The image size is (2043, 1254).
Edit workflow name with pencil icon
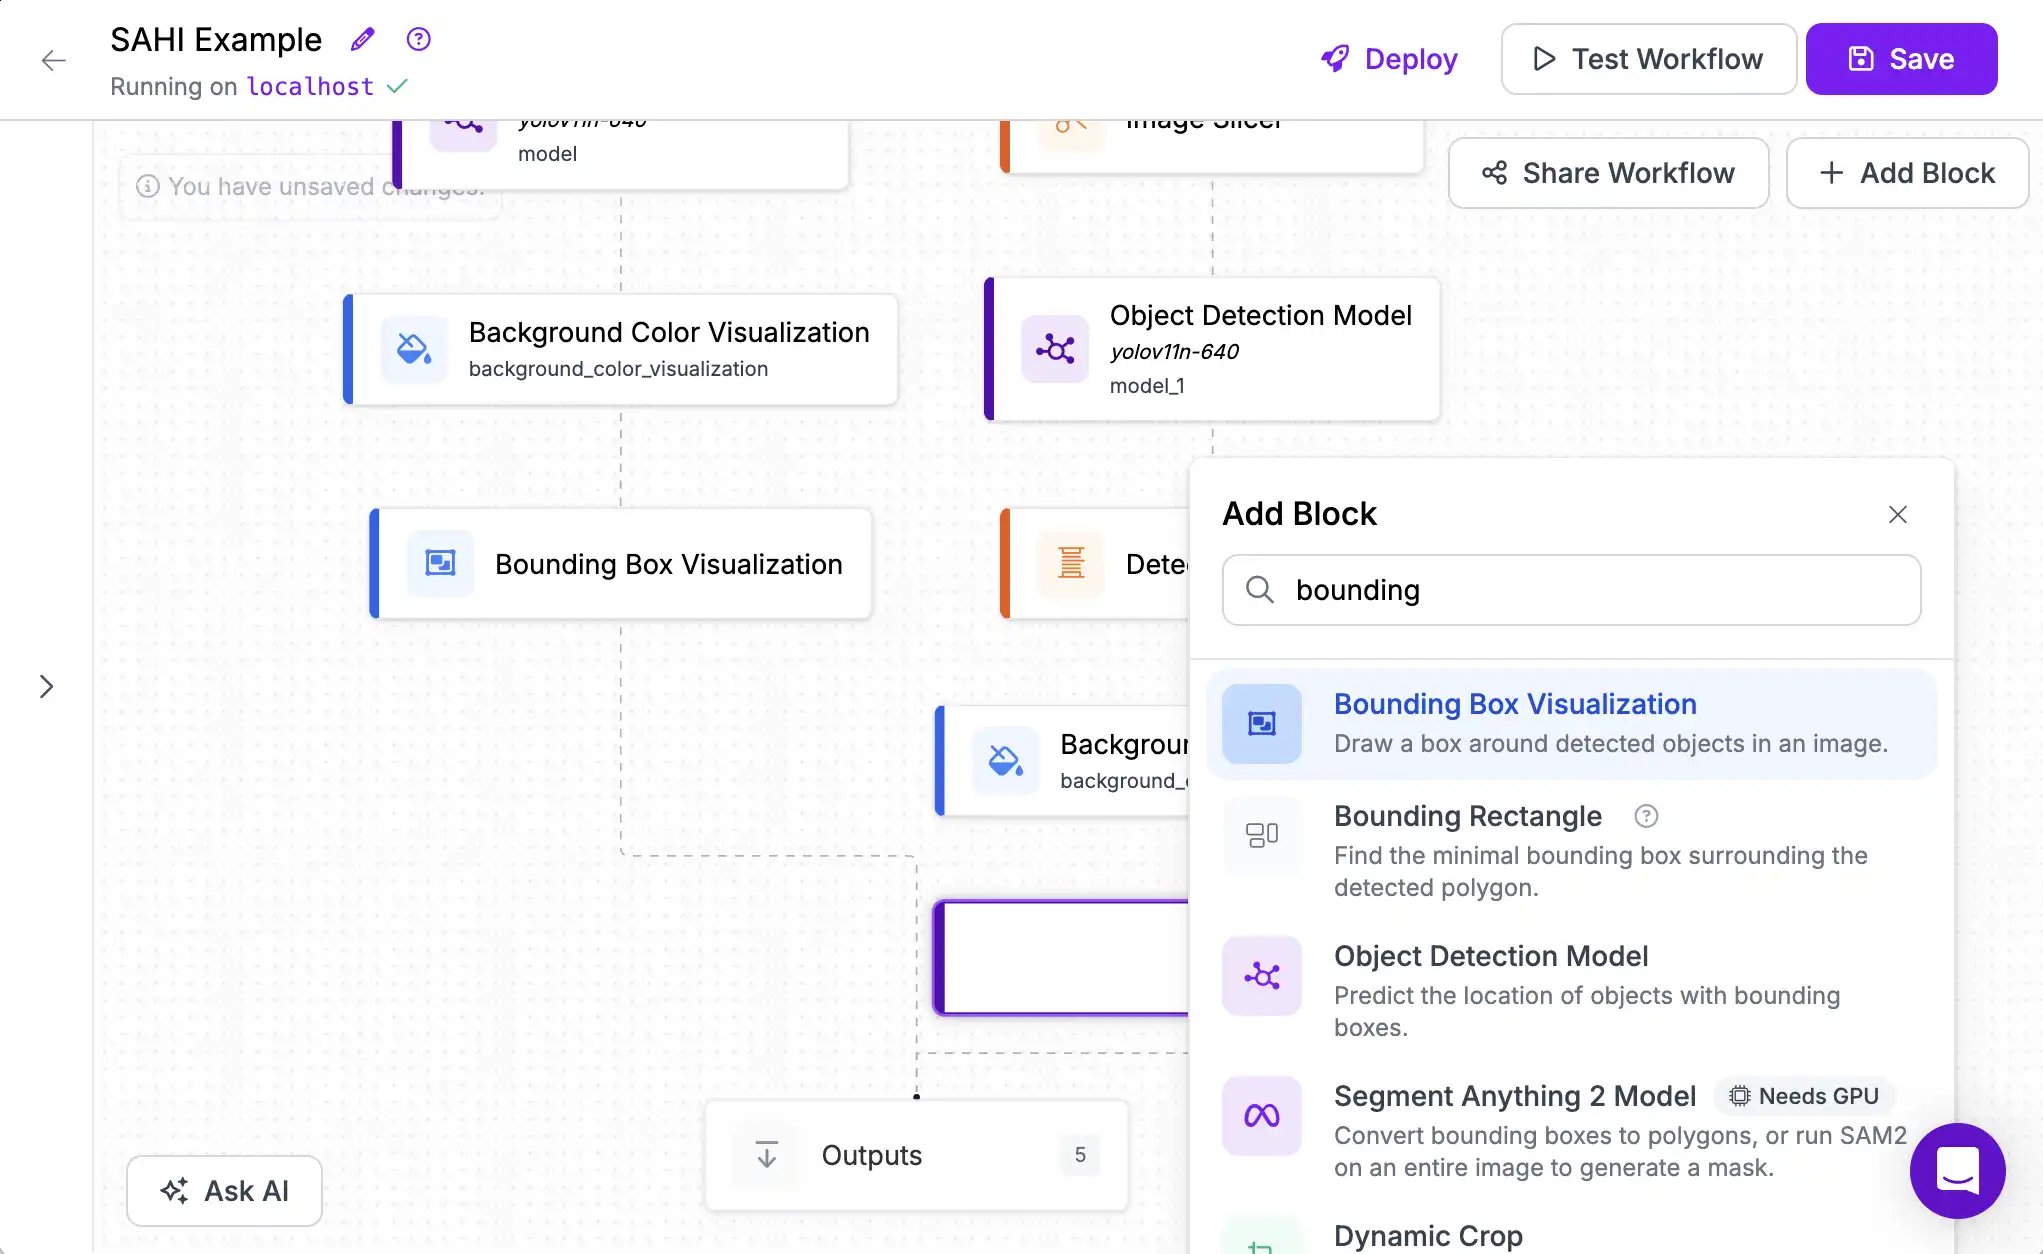click(x=362, y=39)
